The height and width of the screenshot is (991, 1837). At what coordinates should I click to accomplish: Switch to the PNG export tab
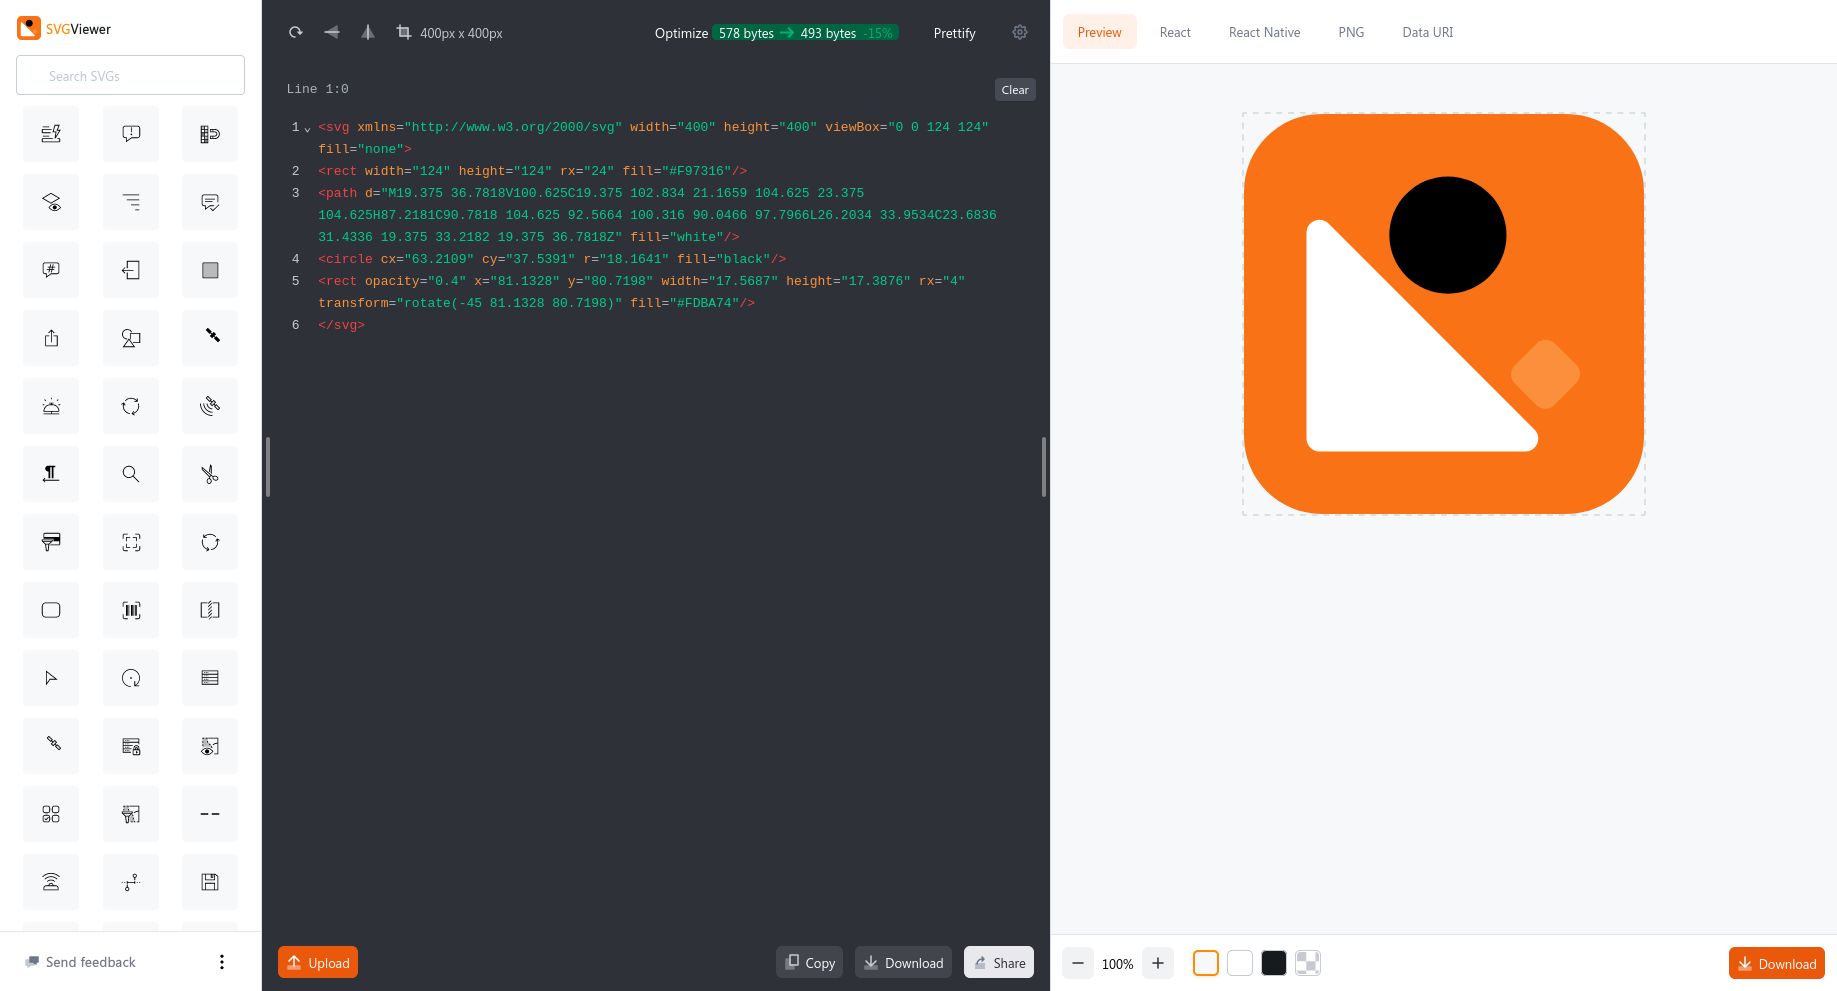(x=1350, y=31)
